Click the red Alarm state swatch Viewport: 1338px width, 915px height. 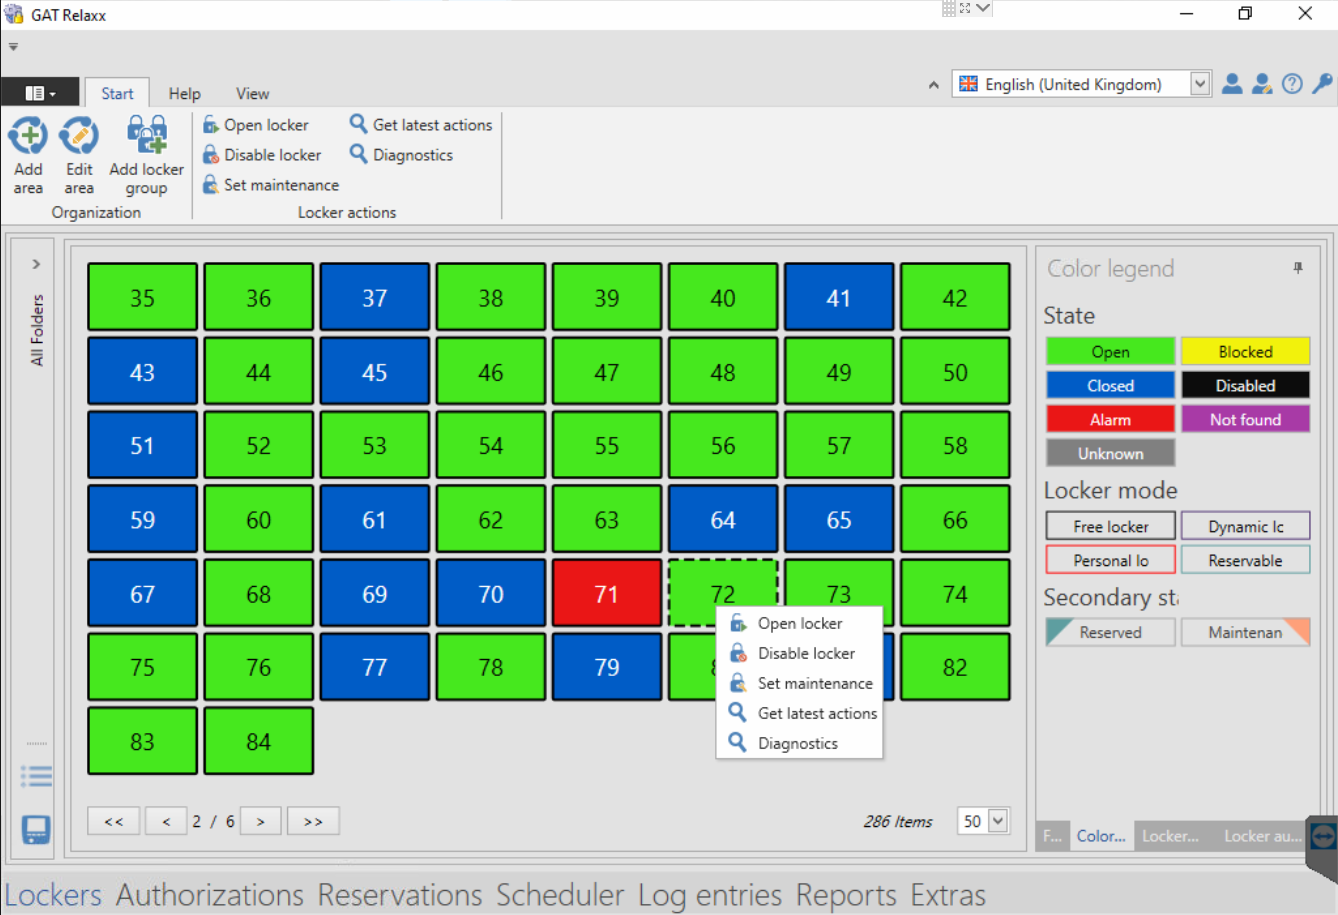[x=1110, y=419]
